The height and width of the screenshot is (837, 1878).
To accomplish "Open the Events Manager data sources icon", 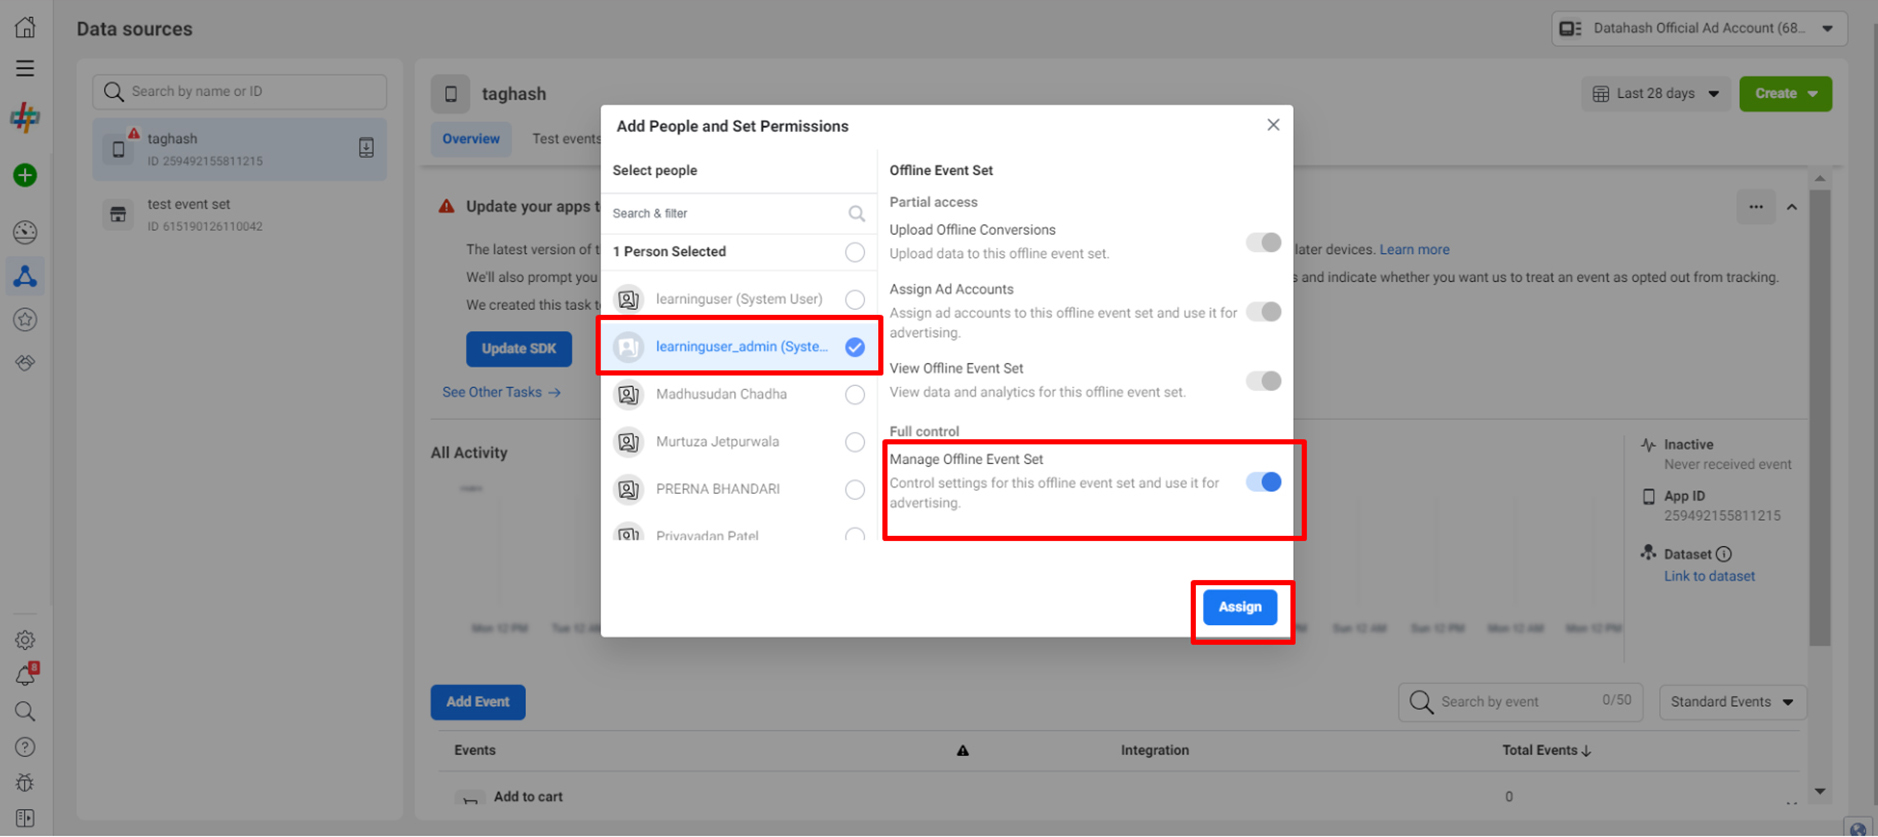I will coord(25,276).
